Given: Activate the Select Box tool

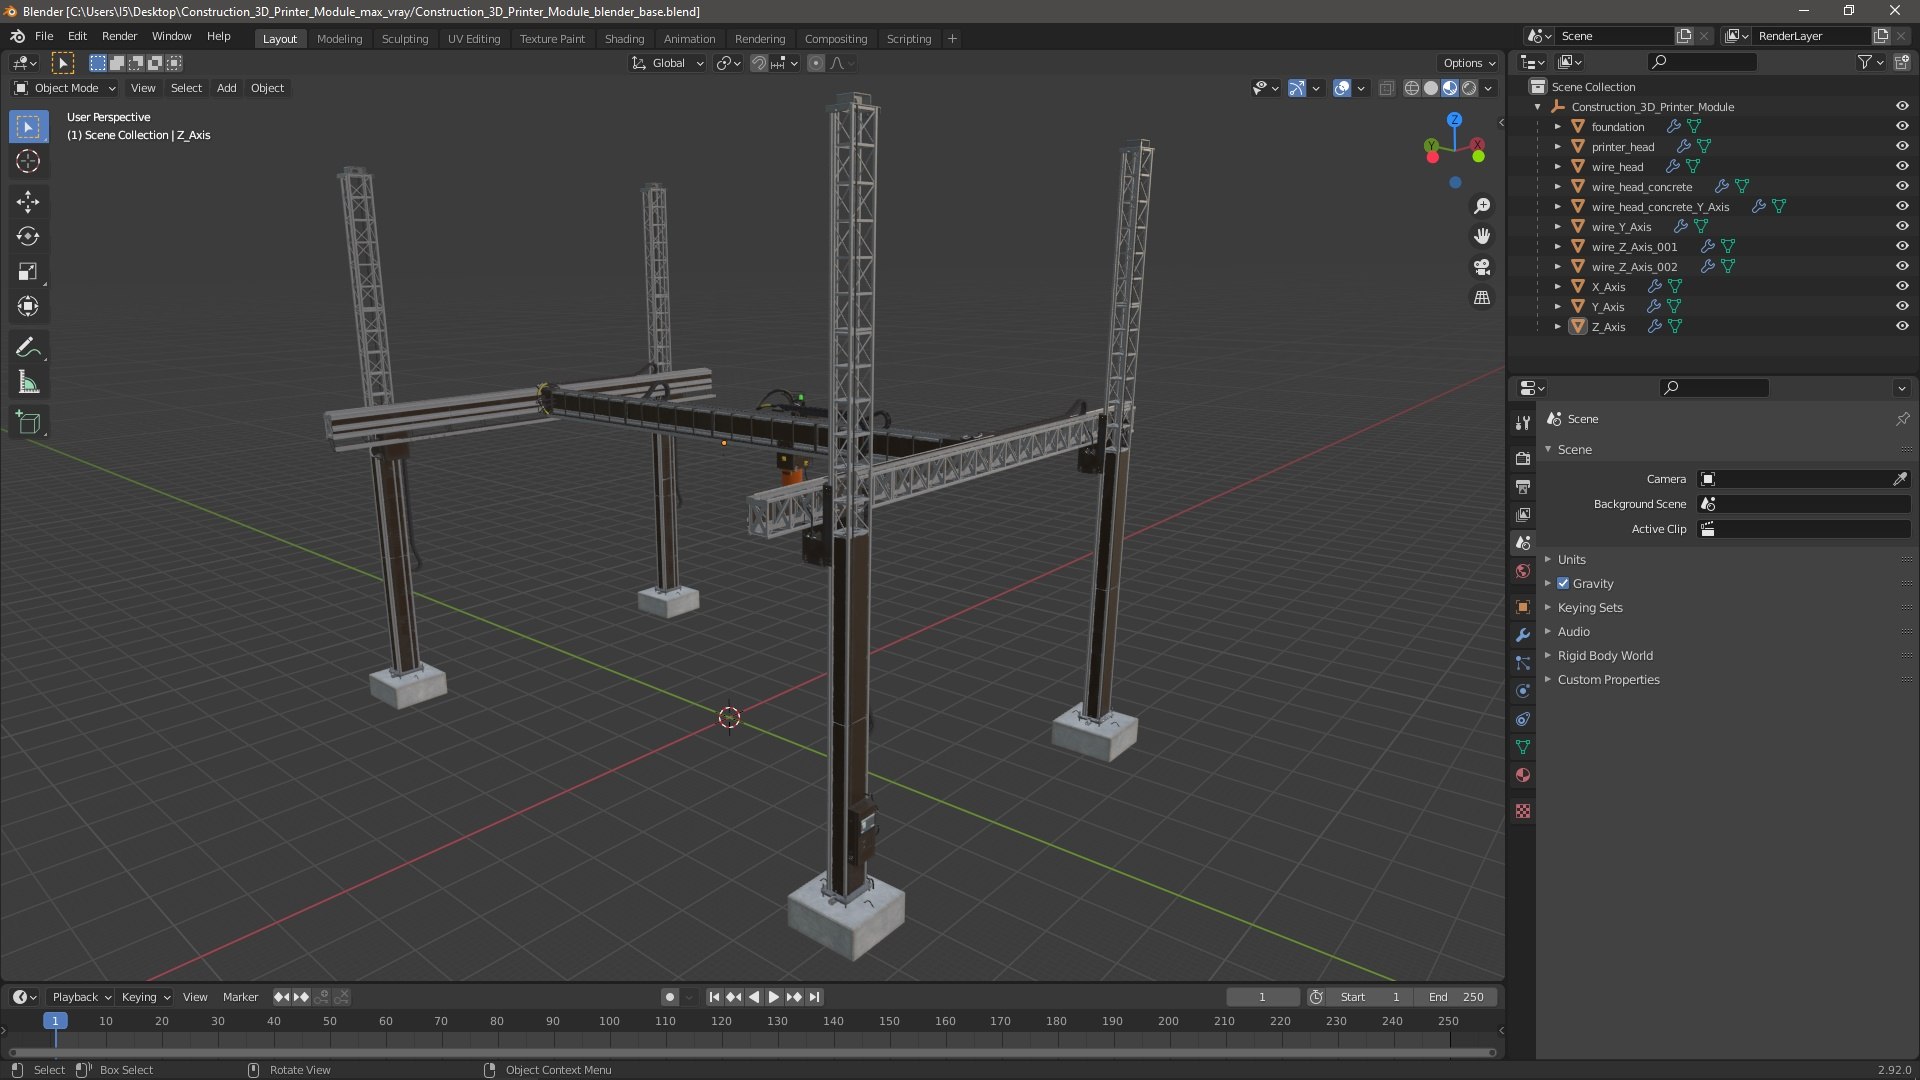Looking at the screenshot, I should [x=28, y=126].
